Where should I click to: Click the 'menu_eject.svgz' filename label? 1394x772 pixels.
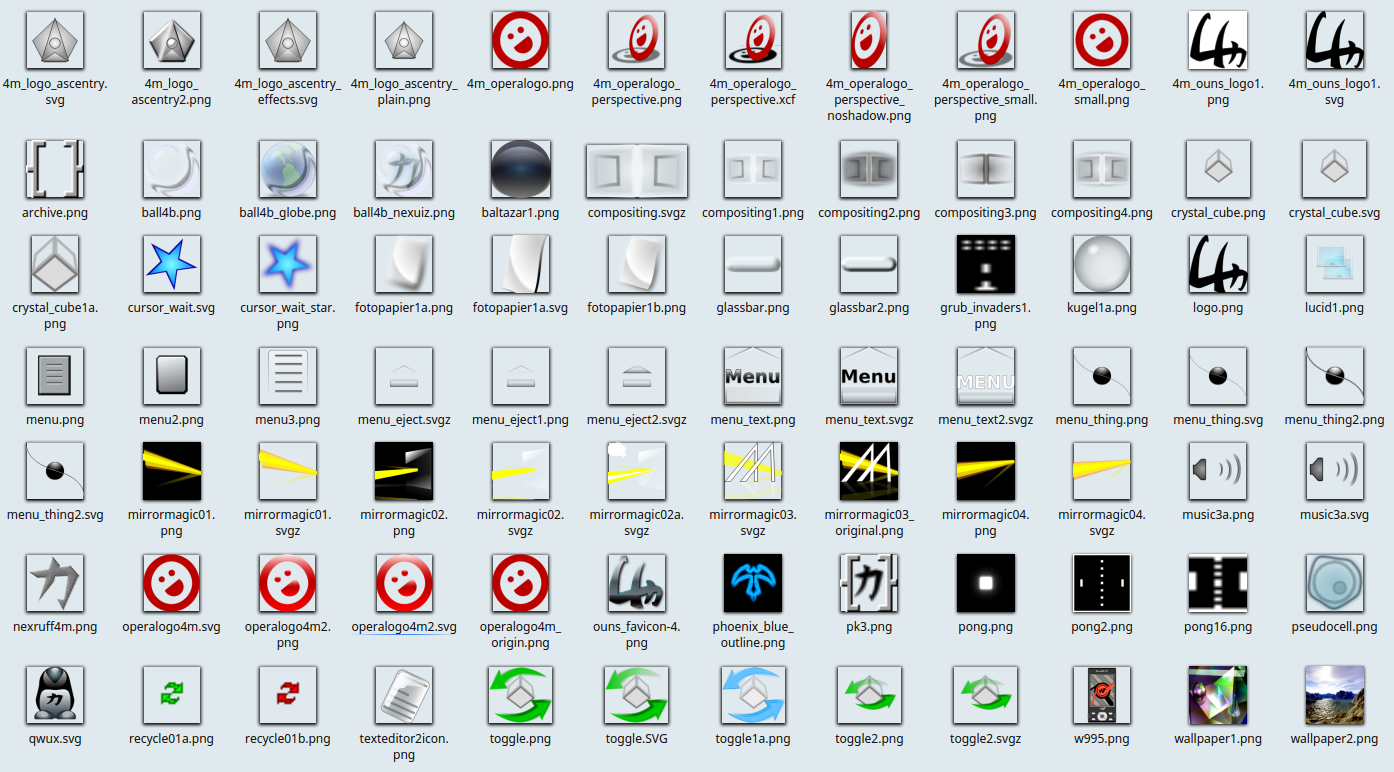click(404, 420)
